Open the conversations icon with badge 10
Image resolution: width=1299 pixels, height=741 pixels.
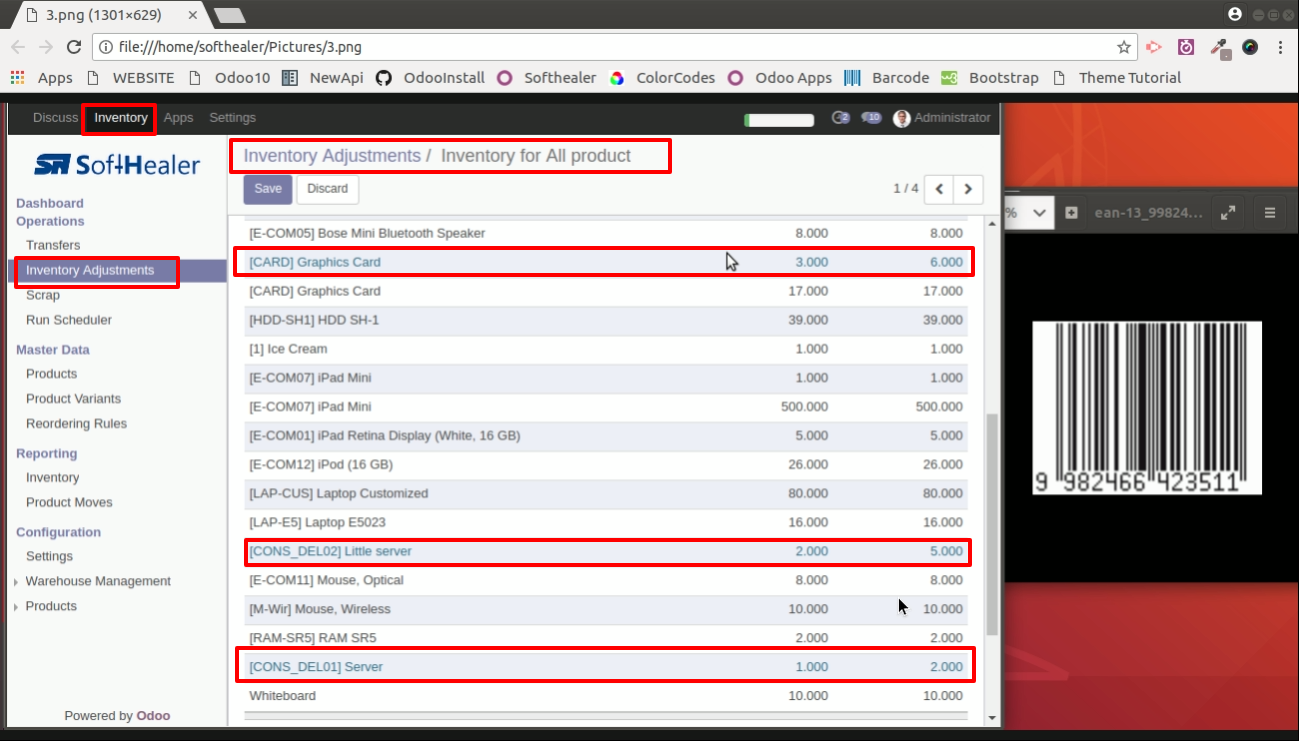pyautogui.click(x=871, y=118)
